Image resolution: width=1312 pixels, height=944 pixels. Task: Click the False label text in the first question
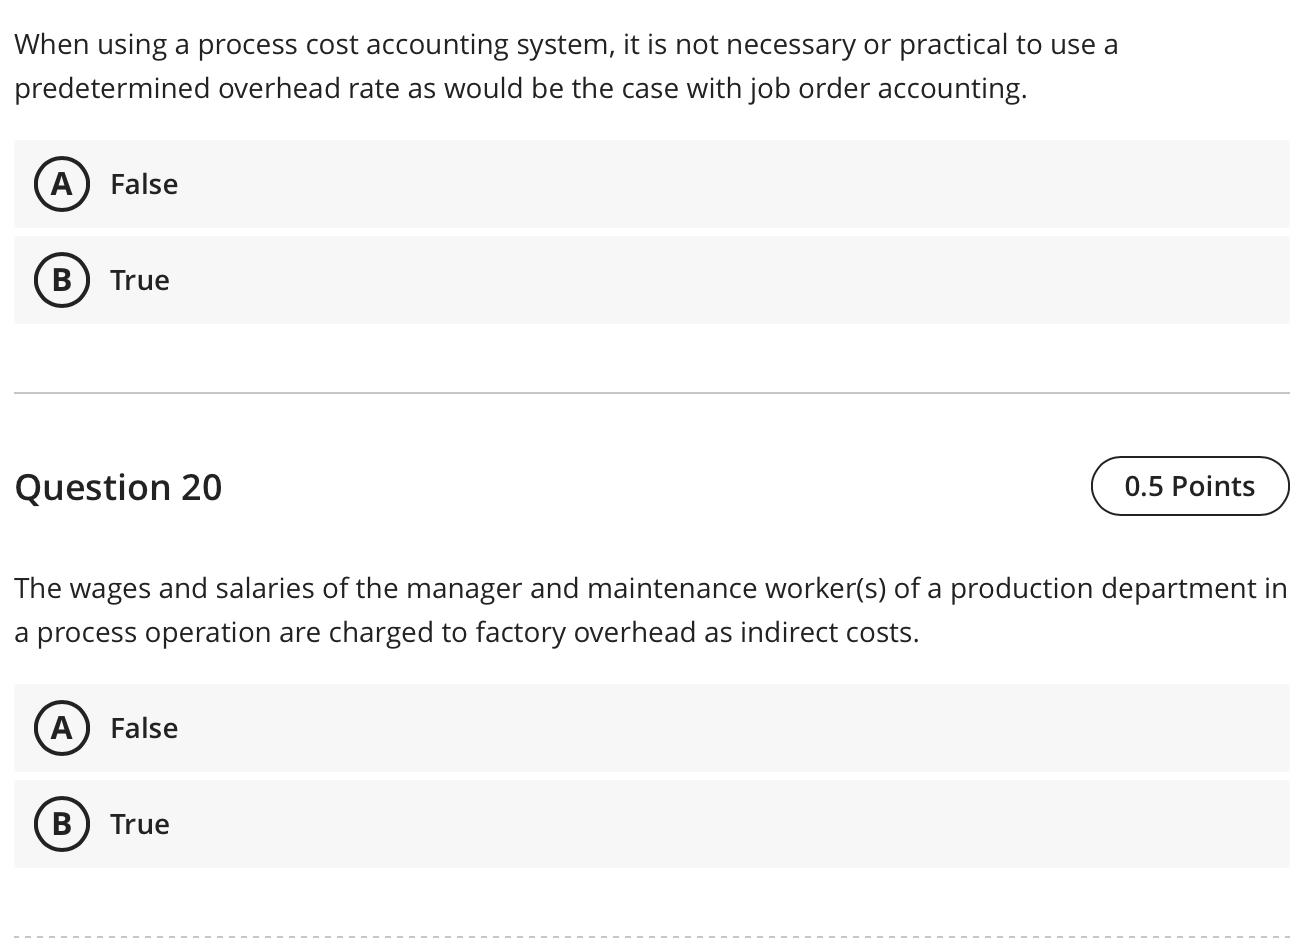(144, 184)
